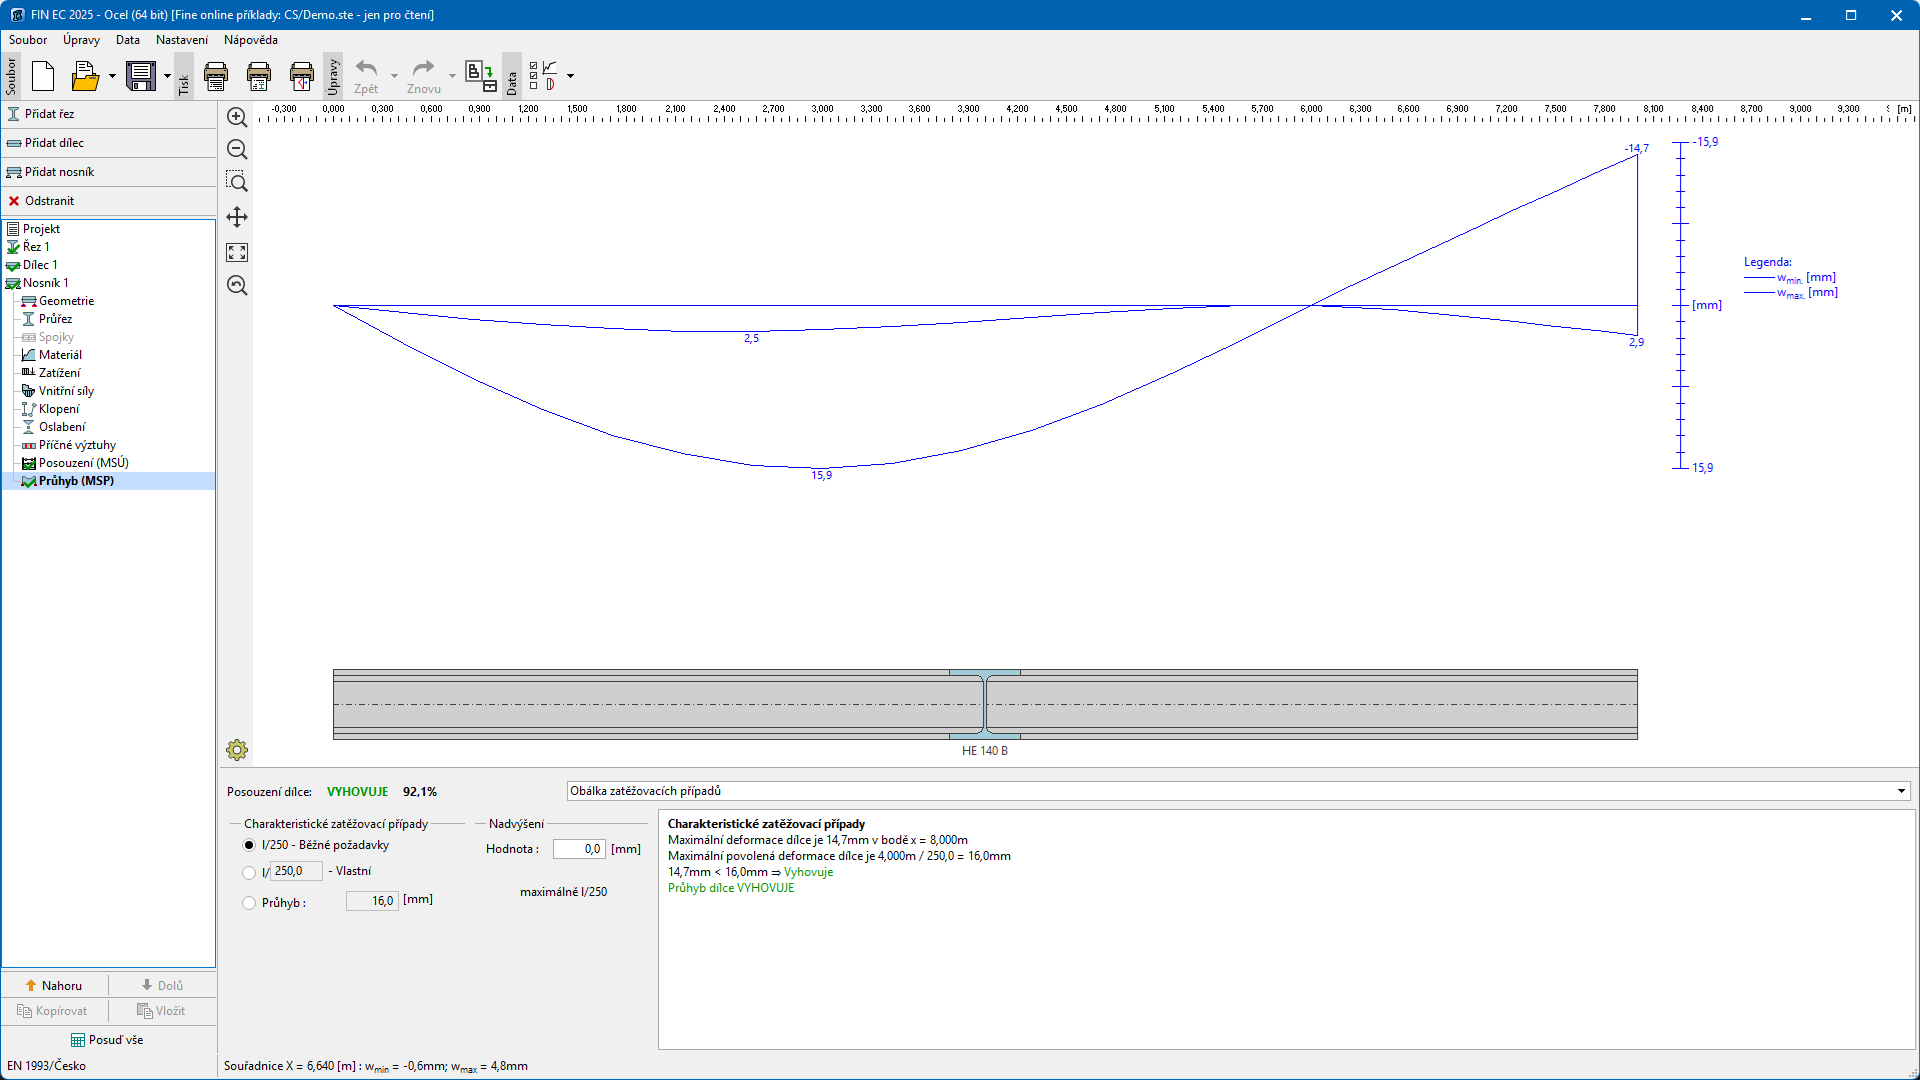1920x1080 pixels.
Task: Open the Nápověda menu
Action: pos(250,40)
